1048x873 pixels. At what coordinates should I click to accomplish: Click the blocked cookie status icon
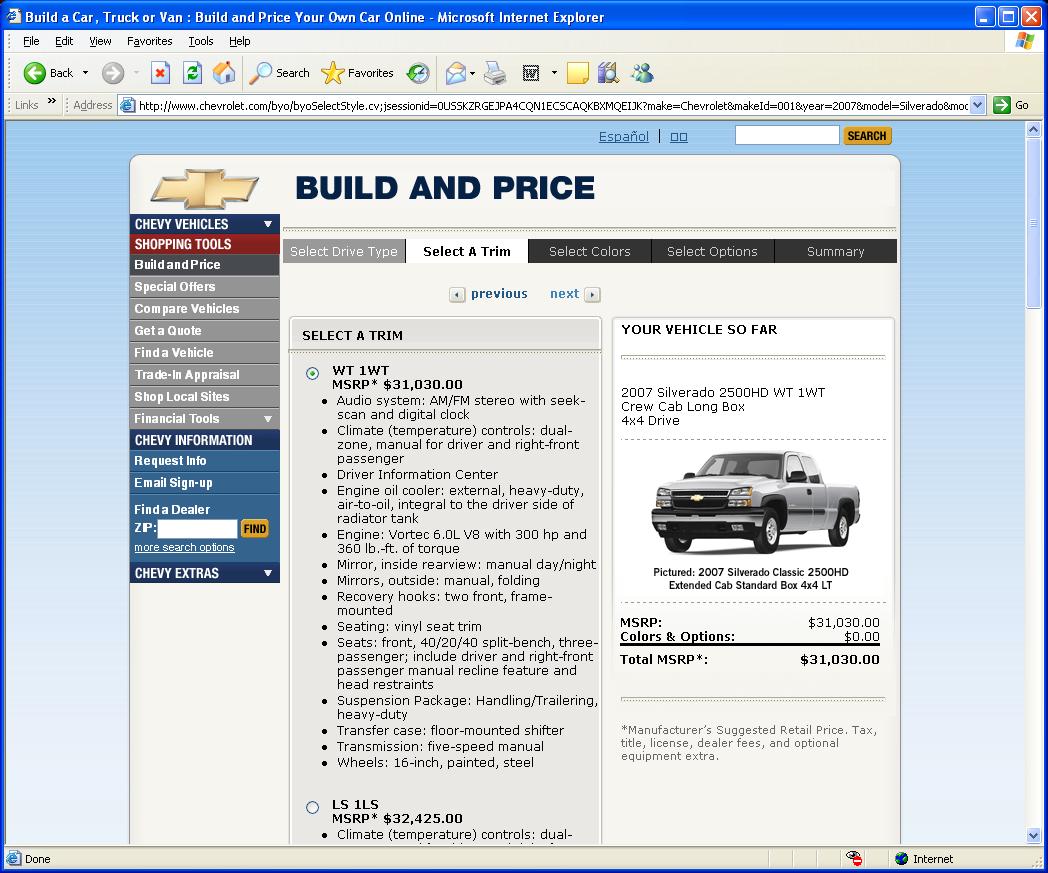pyautogui.click(x=854, y=858)
